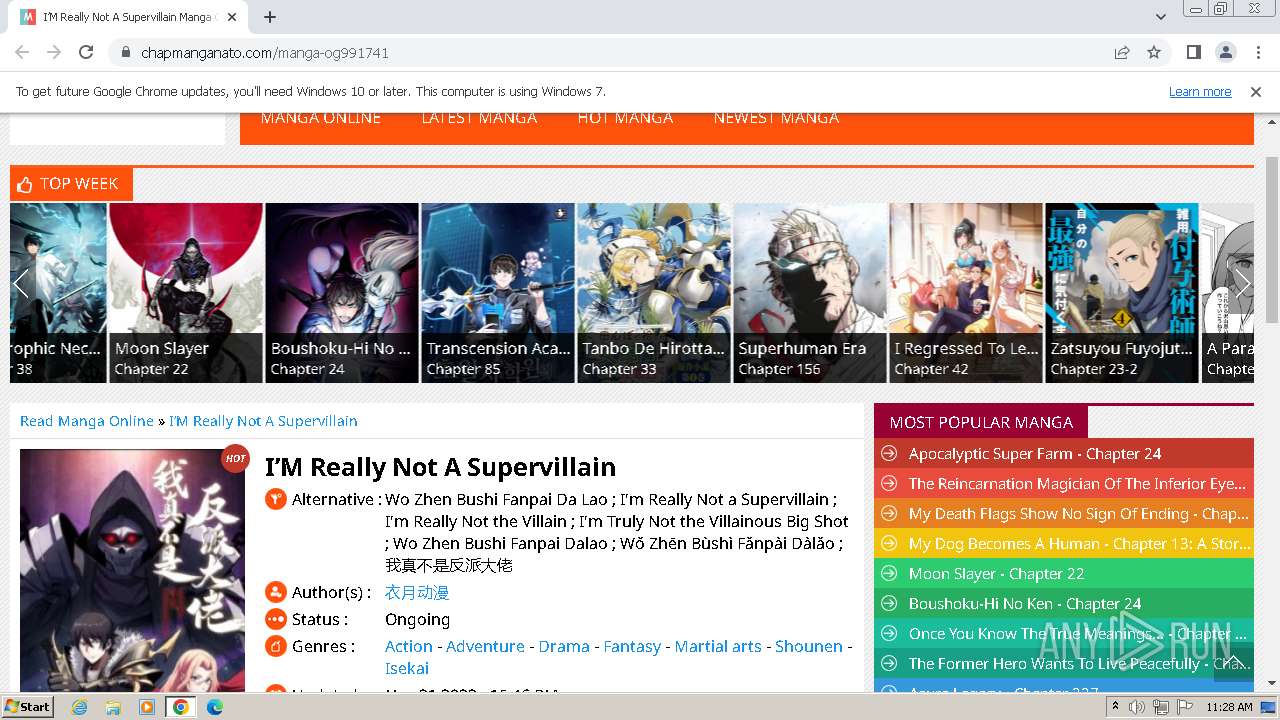Viewport: 1280px width, 720px height.
Task: Open the volume control in system tray
Action: 1137,707
